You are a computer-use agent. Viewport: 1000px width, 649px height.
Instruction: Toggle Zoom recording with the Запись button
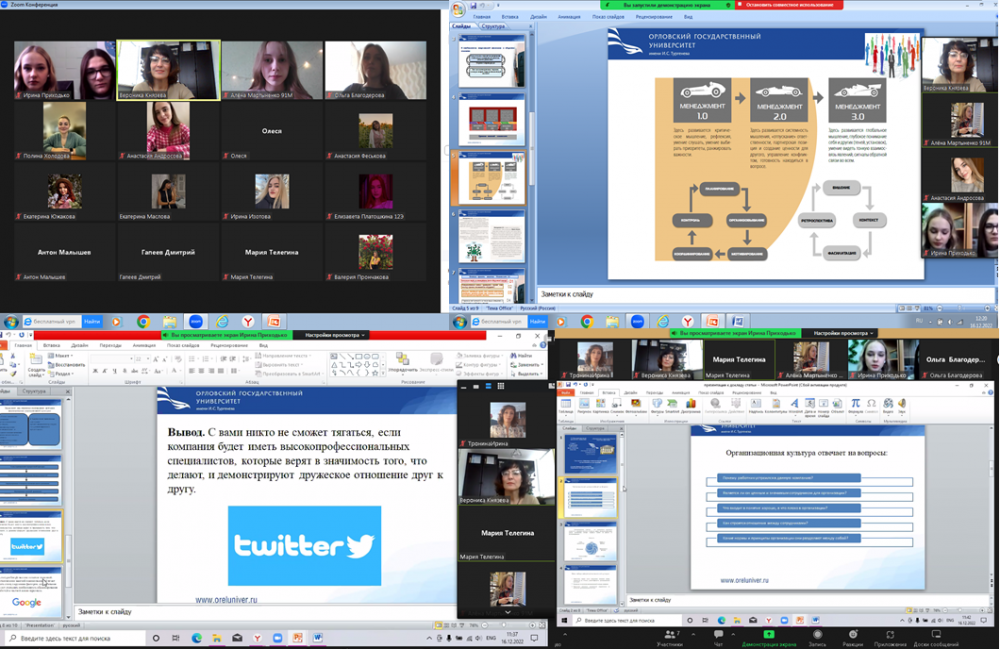(816, 636)
